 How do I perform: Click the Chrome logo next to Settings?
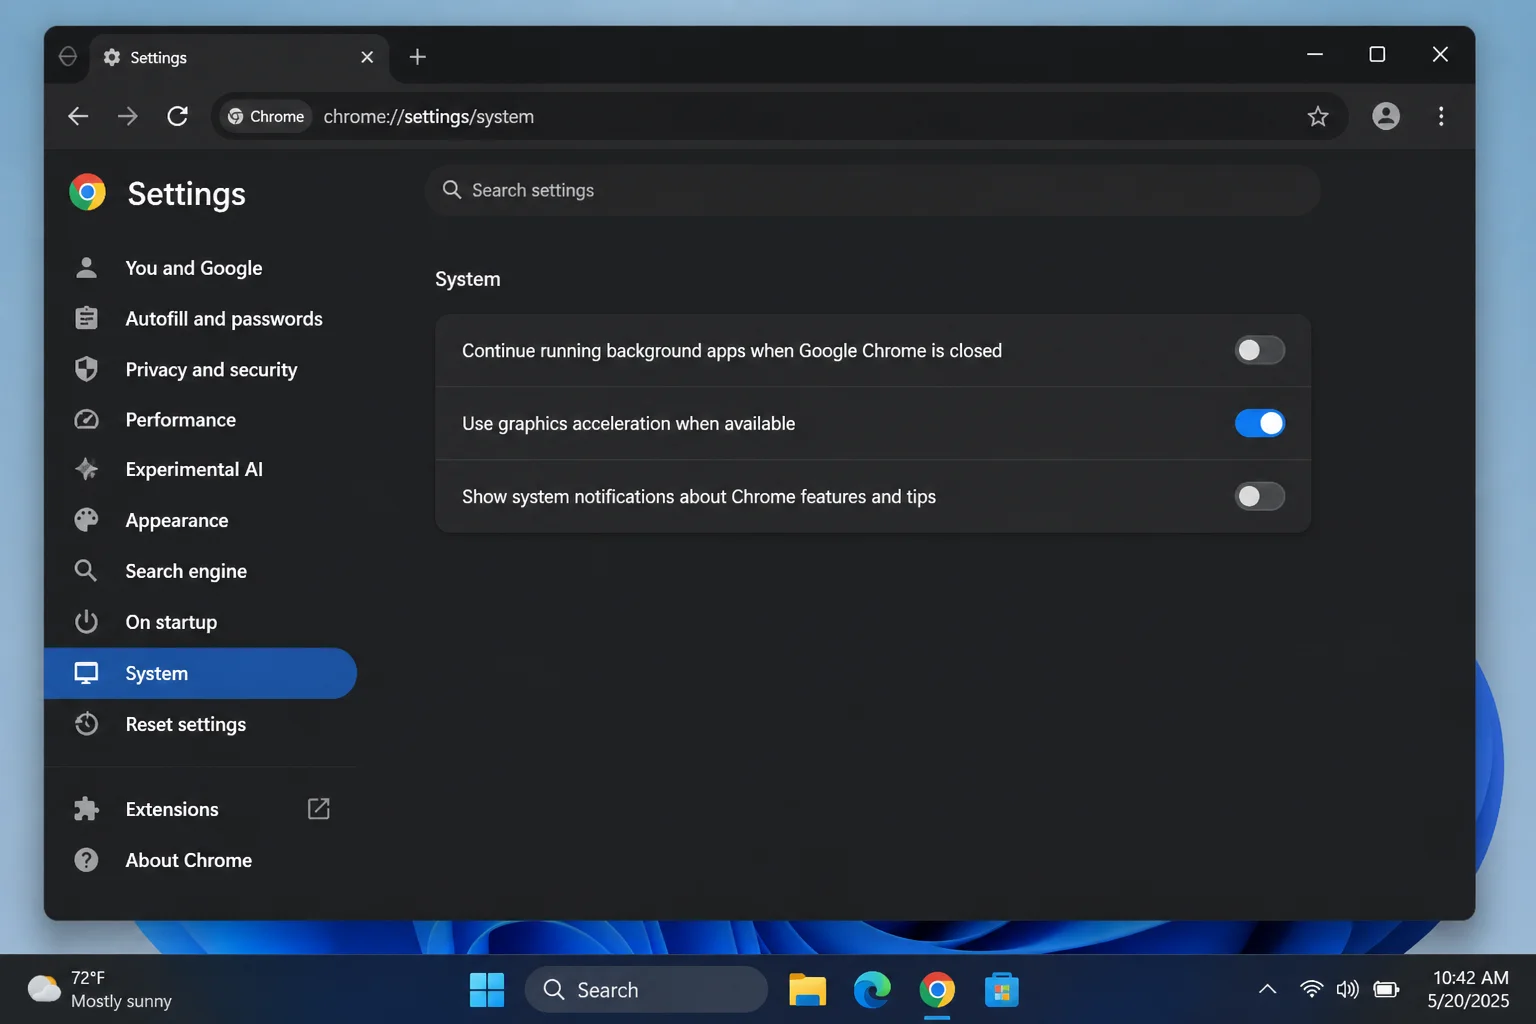(x=88, y=192)
